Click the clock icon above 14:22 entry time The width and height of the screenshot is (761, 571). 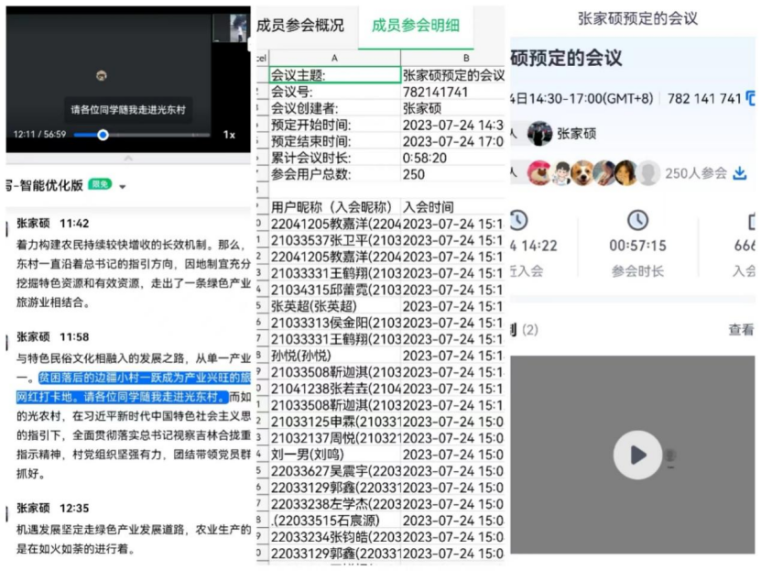pyautogui.click(x=517, y=221)
